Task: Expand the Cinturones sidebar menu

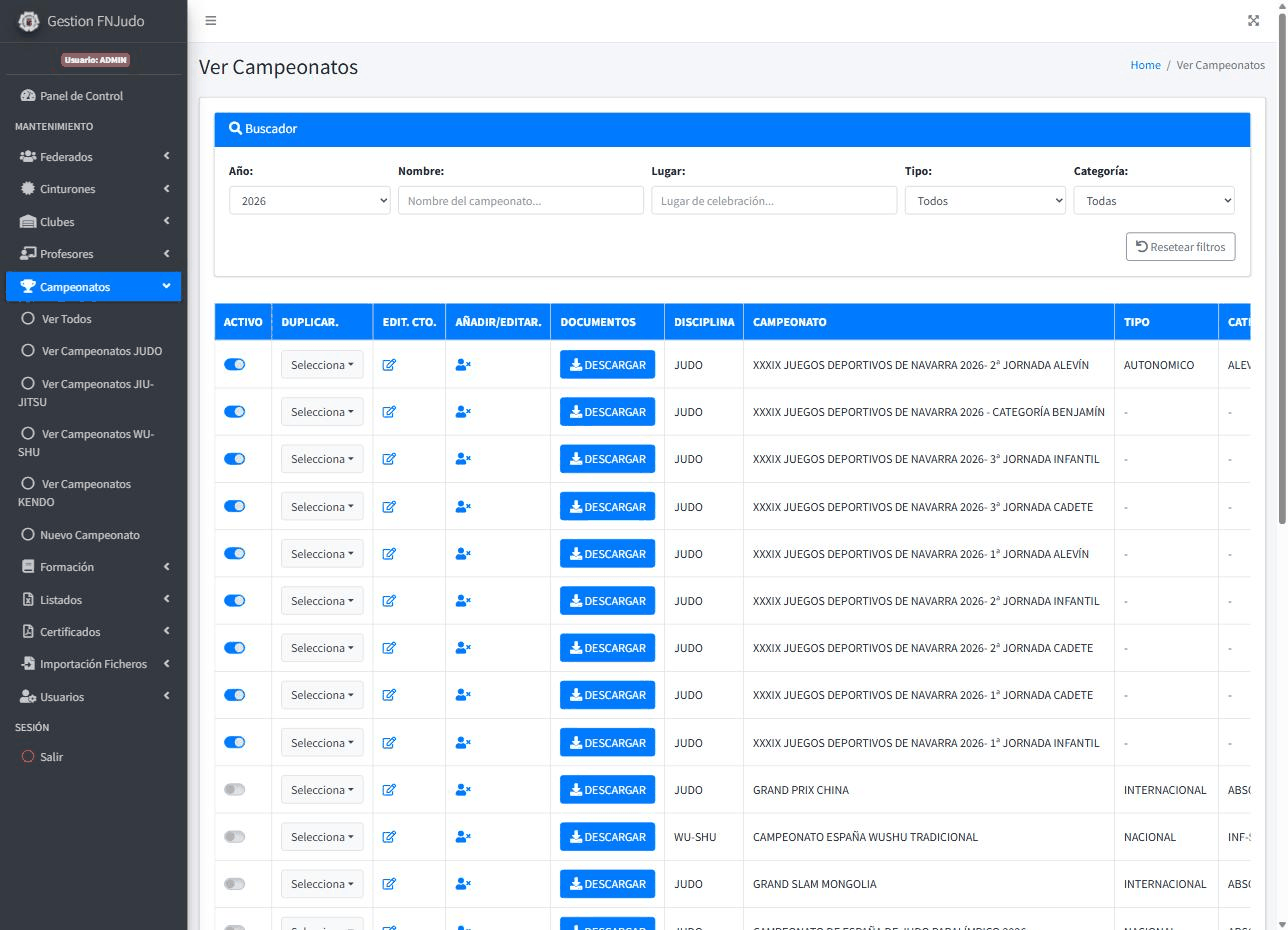Action: (93, 189)
